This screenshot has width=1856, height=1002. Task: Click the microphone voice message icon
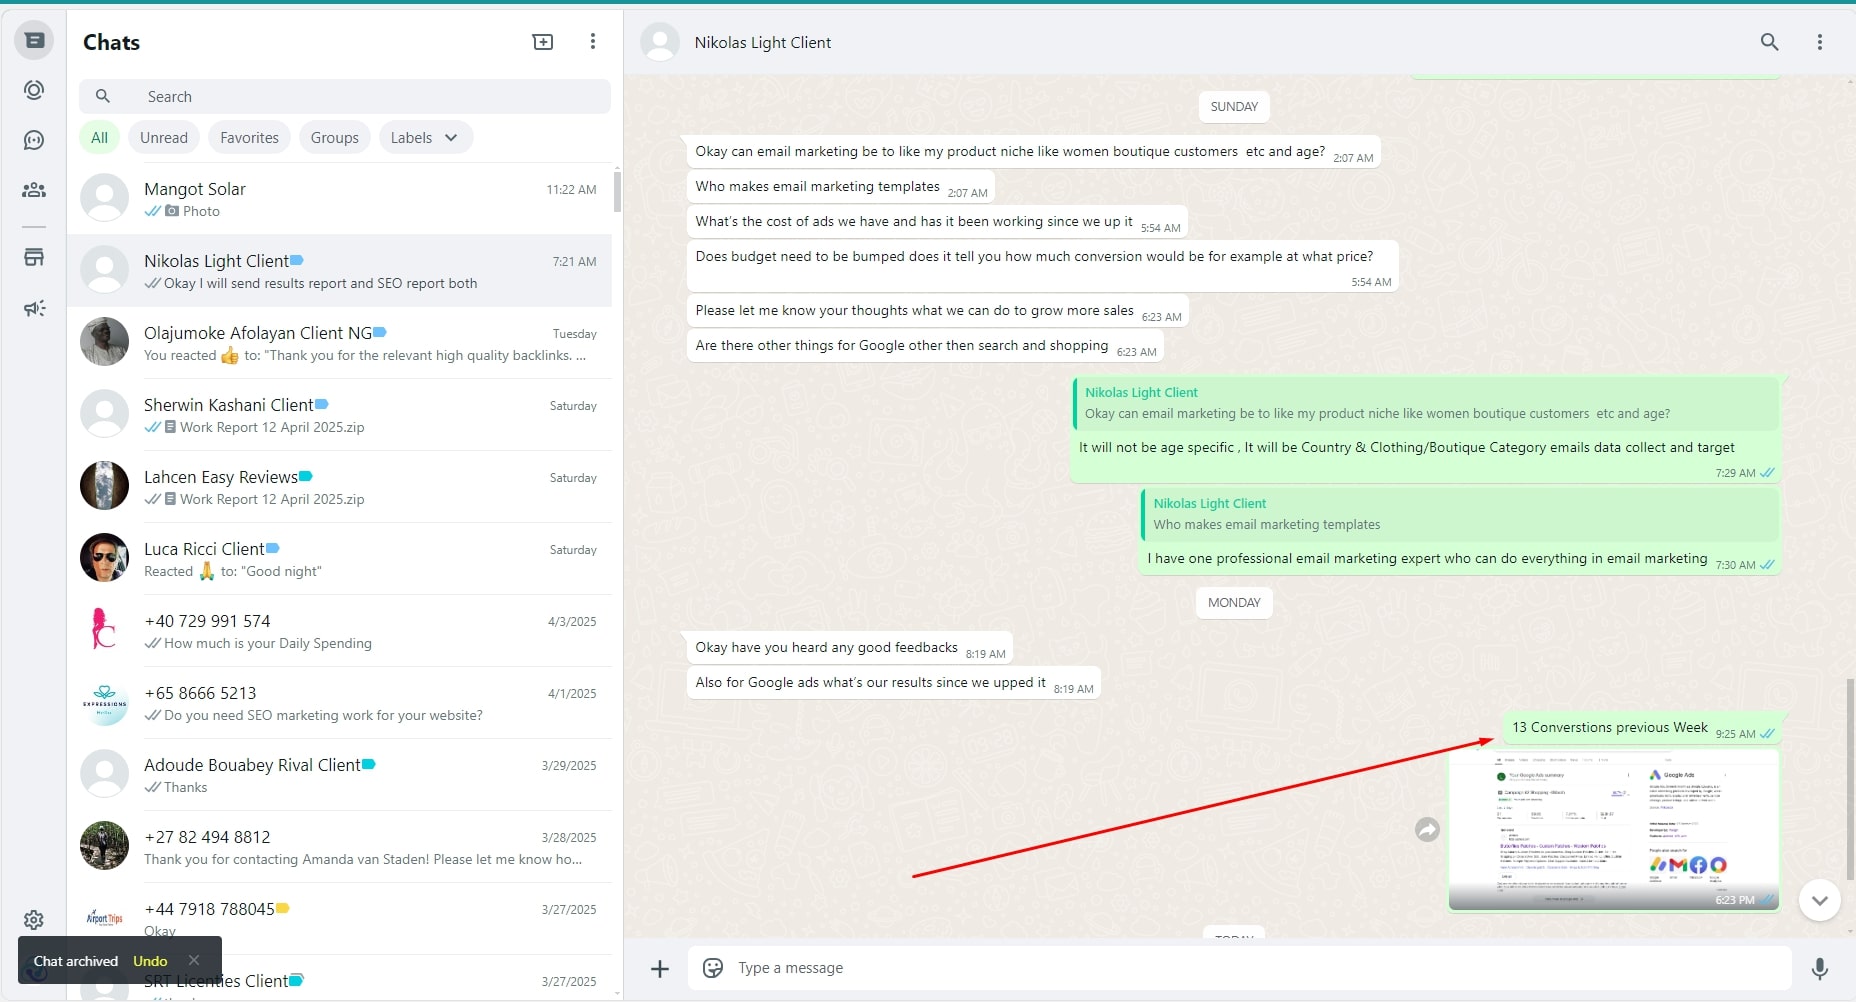pos(1819,968)
